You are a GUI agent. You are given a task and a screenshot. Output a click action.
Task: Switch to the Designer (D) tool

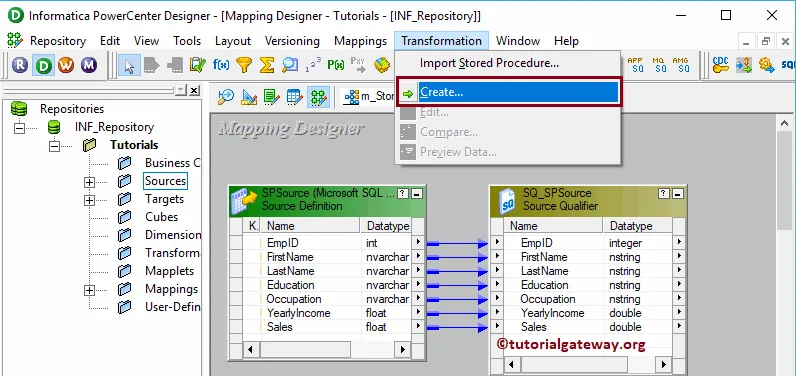pyautogui.click(x=44, y=65)
